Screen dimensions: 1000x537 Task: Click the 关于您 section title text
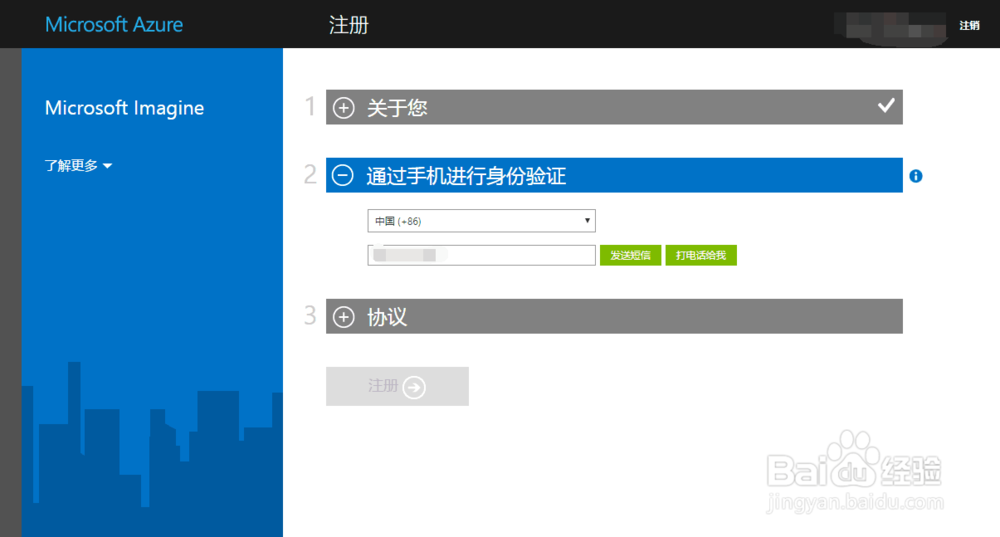pyautogui.click(x=397, y=108)
